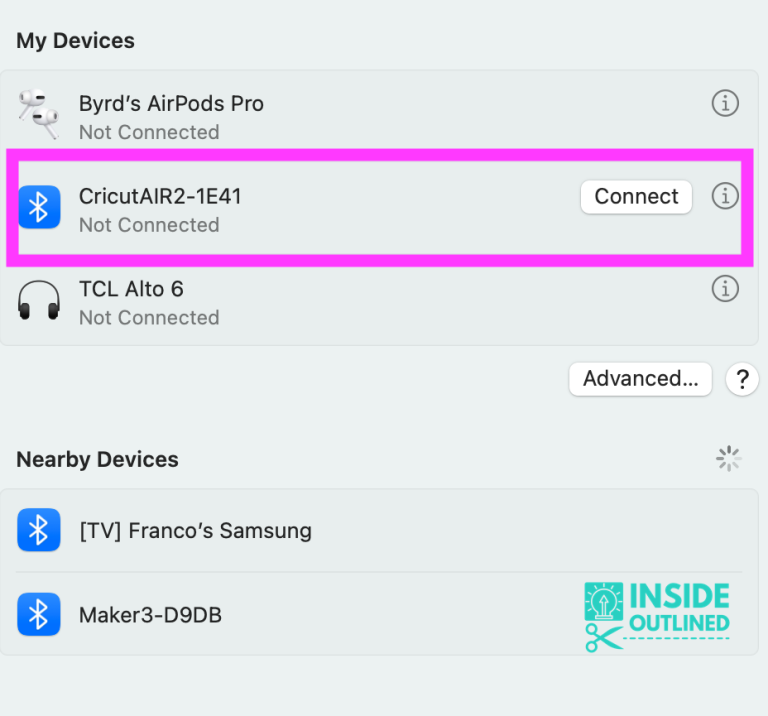Click the Bluetooth icon beside Franco's Samsung TV
The width and height of the screenshot is (768, 716).
(39, 530)
